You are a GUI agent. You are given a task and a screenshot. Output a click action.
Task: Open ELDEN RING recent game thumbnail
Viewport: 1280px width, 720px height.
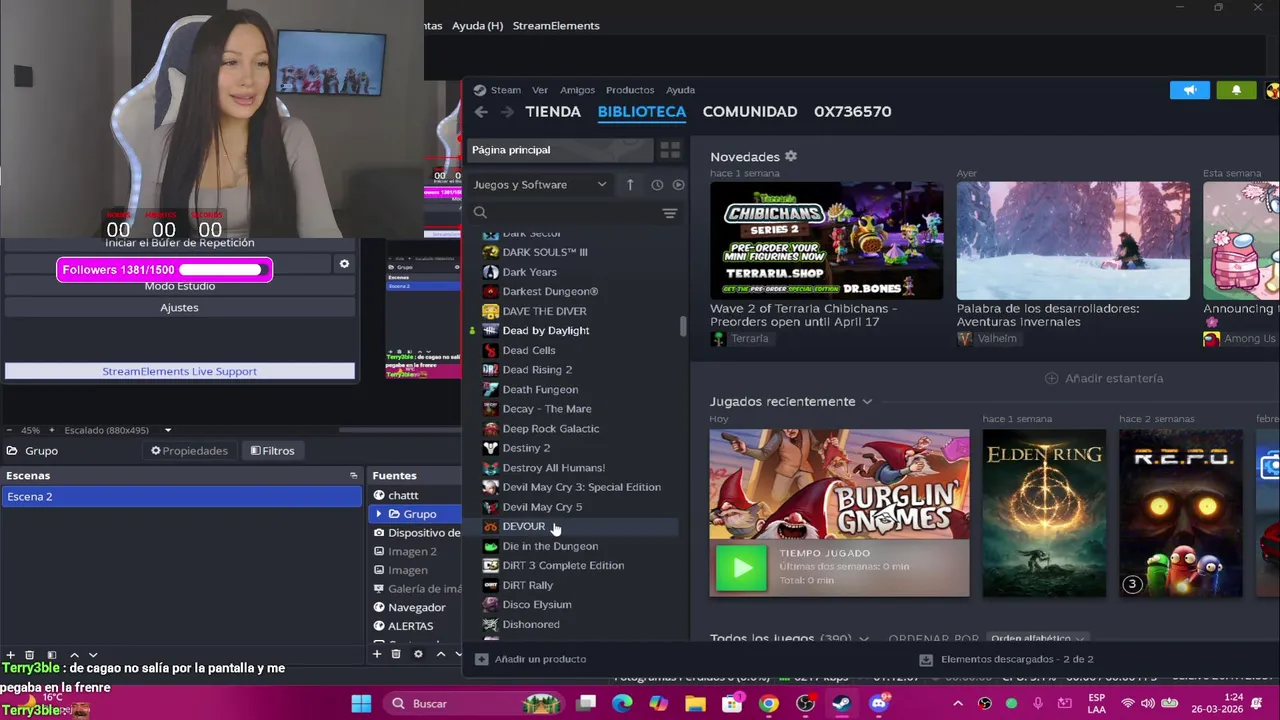coord(1044,514)
